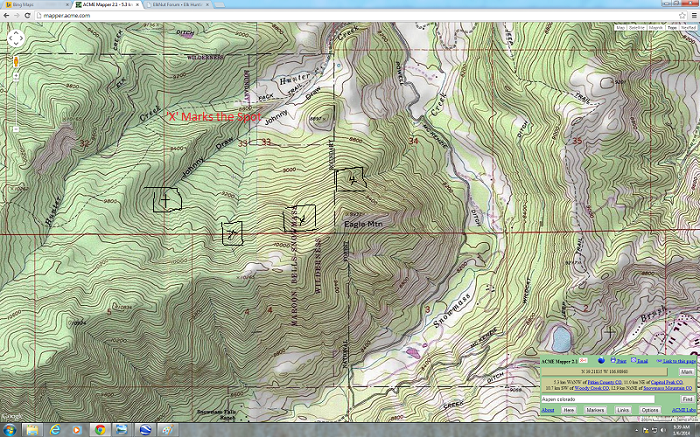700x437 pixels.
Task: Click the Options button
Action: tap(650, 410)
